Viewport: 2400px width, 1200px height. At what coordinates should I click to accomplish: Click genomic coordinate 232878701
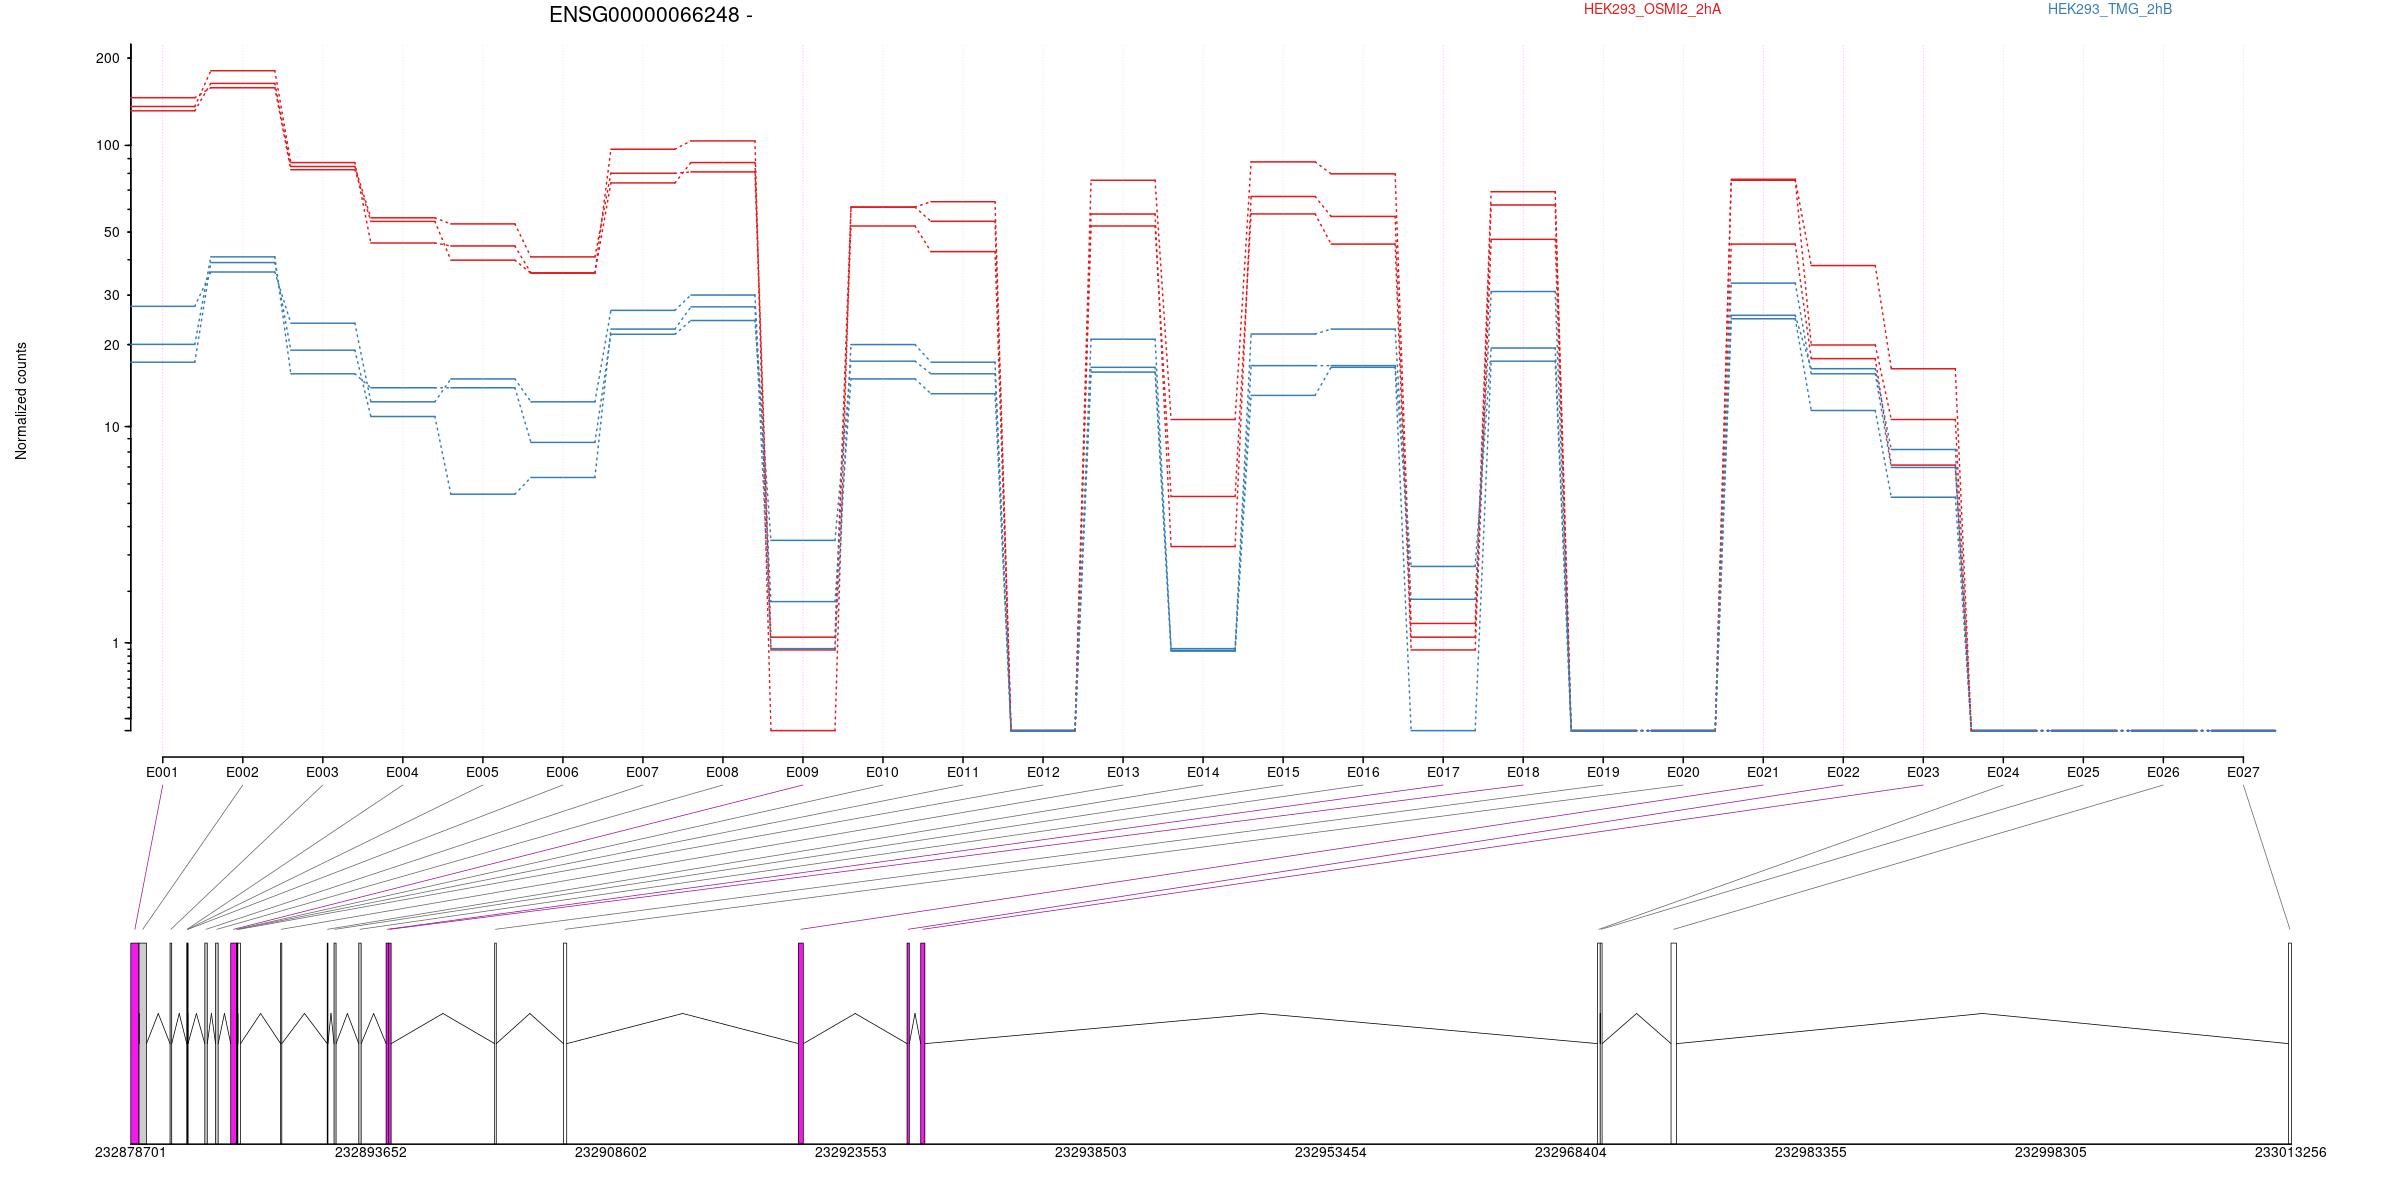point(131,1152)
